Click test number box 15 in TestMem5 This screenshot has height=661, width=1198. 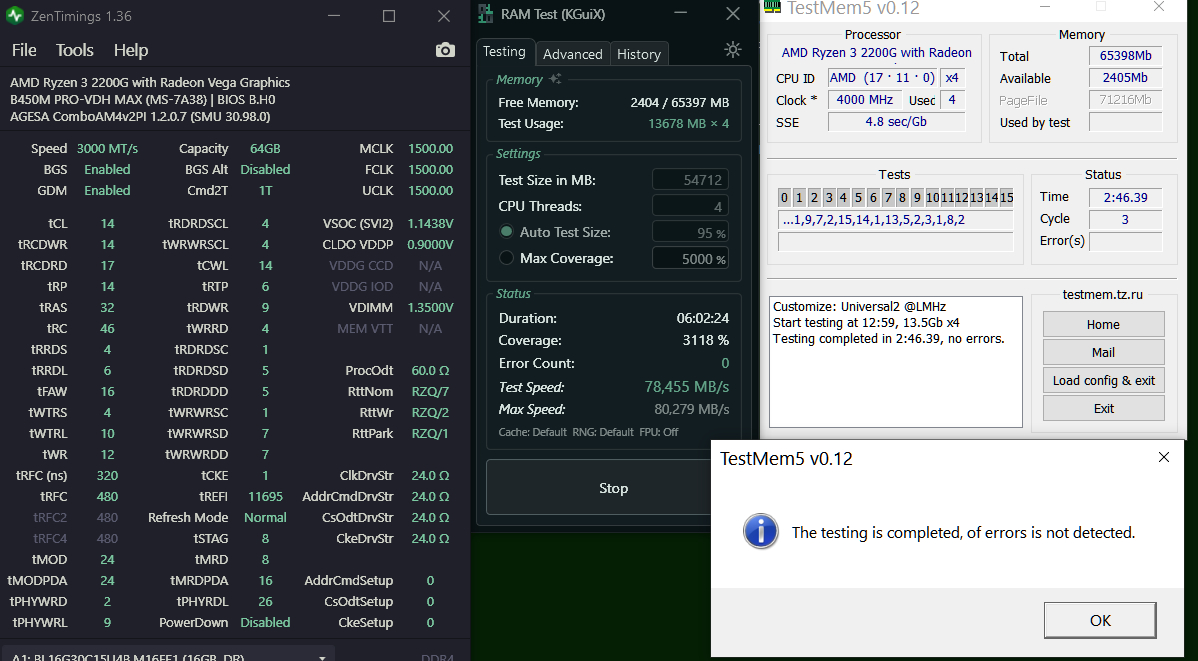tap(1006, 198)
